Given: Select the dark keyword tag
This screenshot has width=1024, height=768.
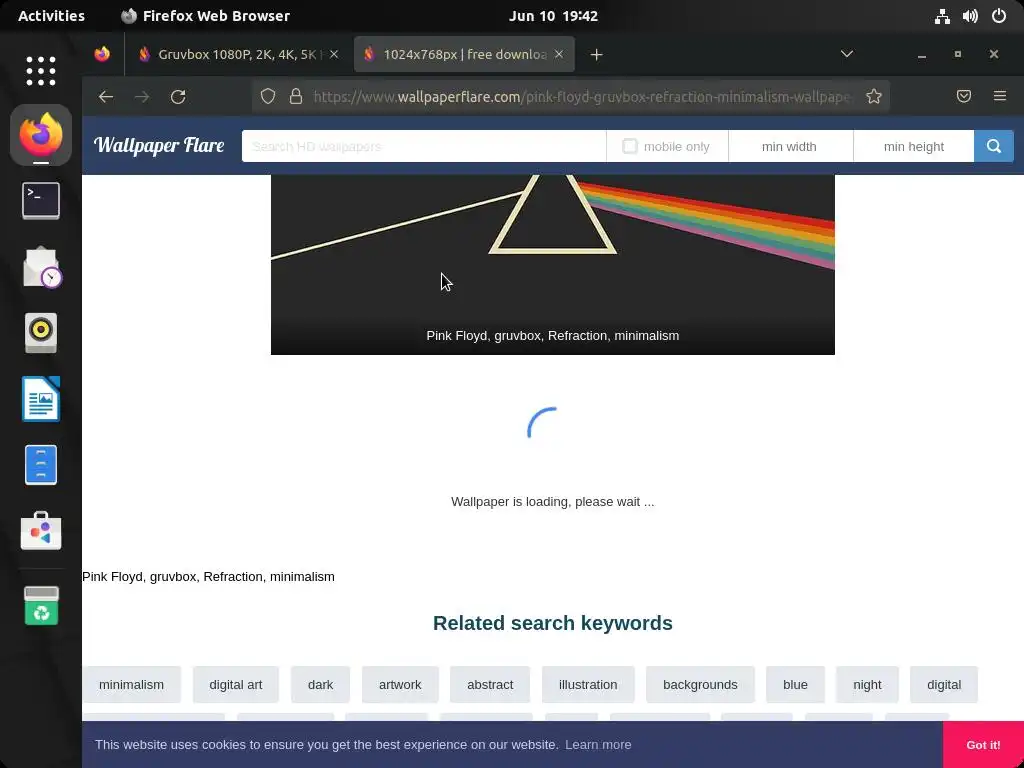Looking at the screenshot, I should [x=321, y=684].
